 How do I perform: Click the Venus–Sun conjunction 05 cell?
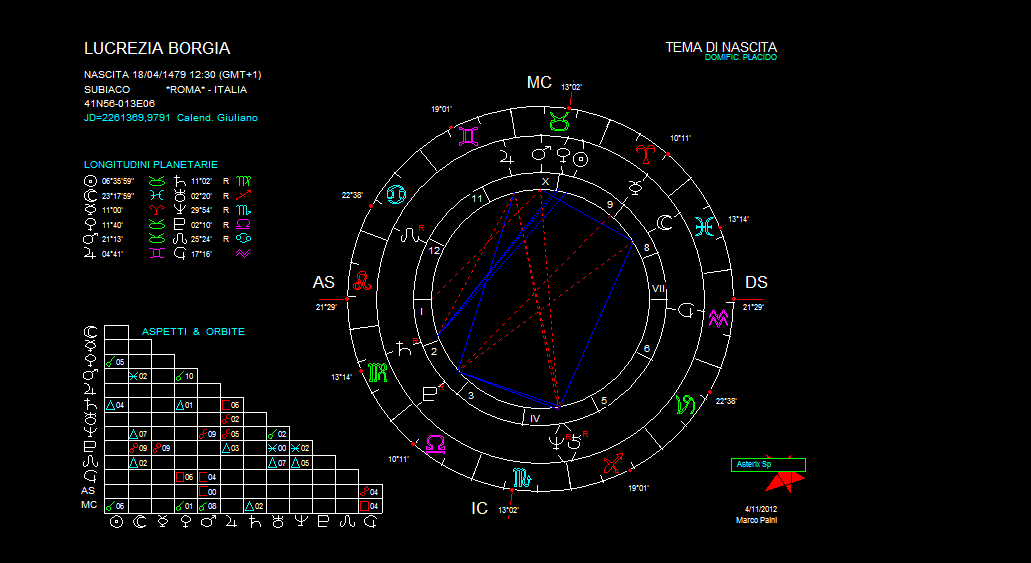click(116, 362)
